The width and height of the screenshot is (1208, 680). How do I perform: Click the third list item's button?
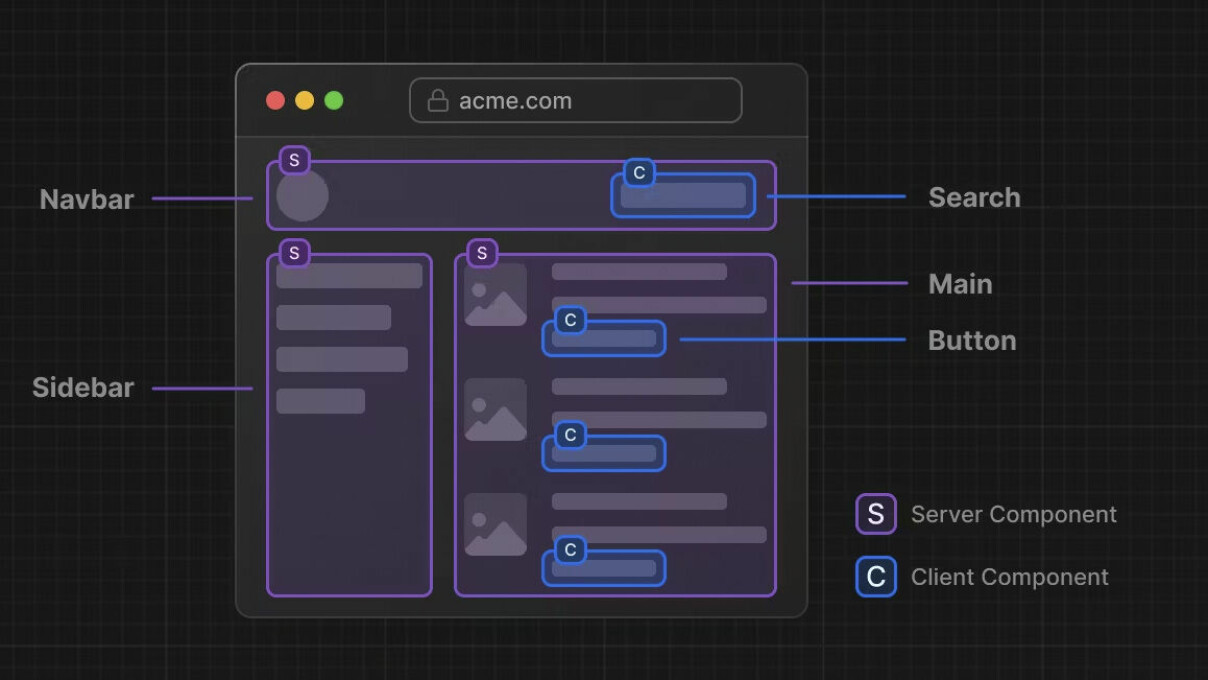604,568
